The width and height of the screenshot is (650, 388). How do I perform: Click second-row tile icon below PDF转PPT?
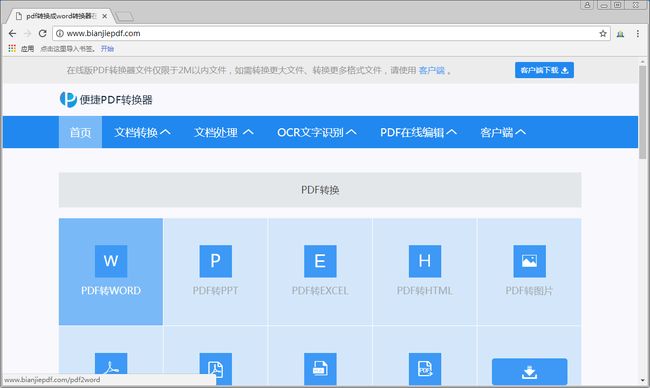pyautogui.click(x=216, y=369)
